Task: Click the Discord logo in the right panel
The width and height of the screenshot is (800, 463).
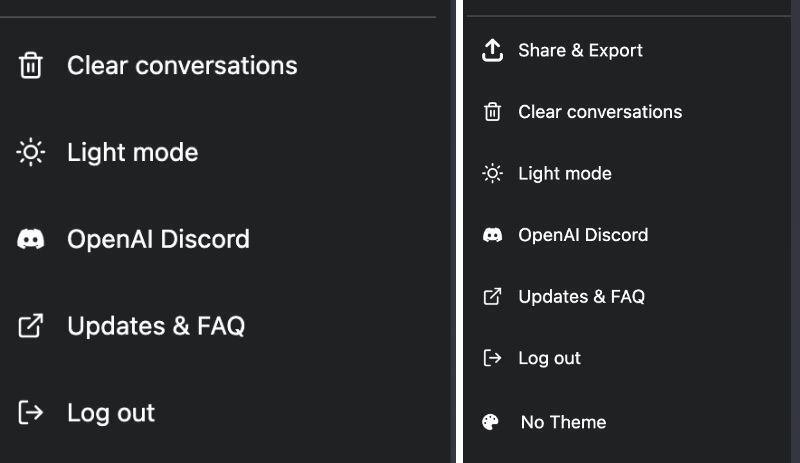Action: tap(491, 235)
